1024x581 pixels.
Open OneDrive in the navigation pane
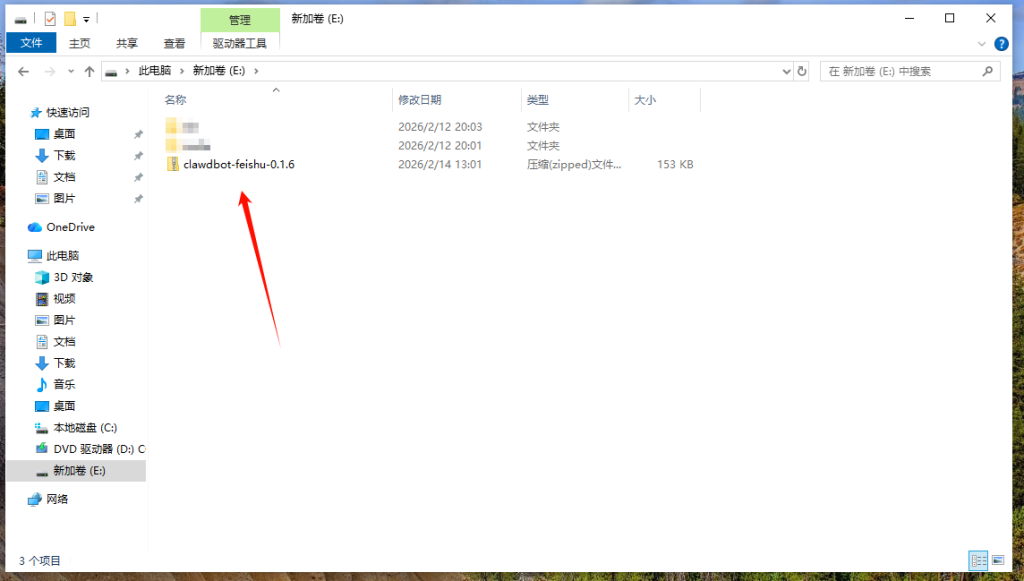(60, 227)
